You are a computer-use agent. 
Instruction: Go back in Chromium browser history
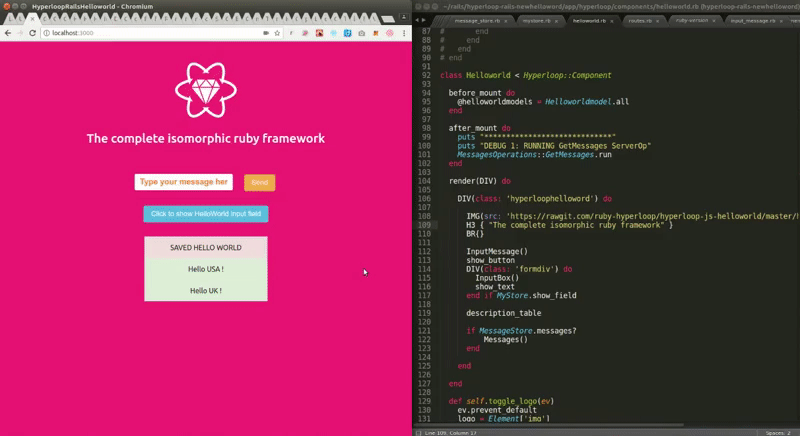pyautogui.click(x=8, y=33)
